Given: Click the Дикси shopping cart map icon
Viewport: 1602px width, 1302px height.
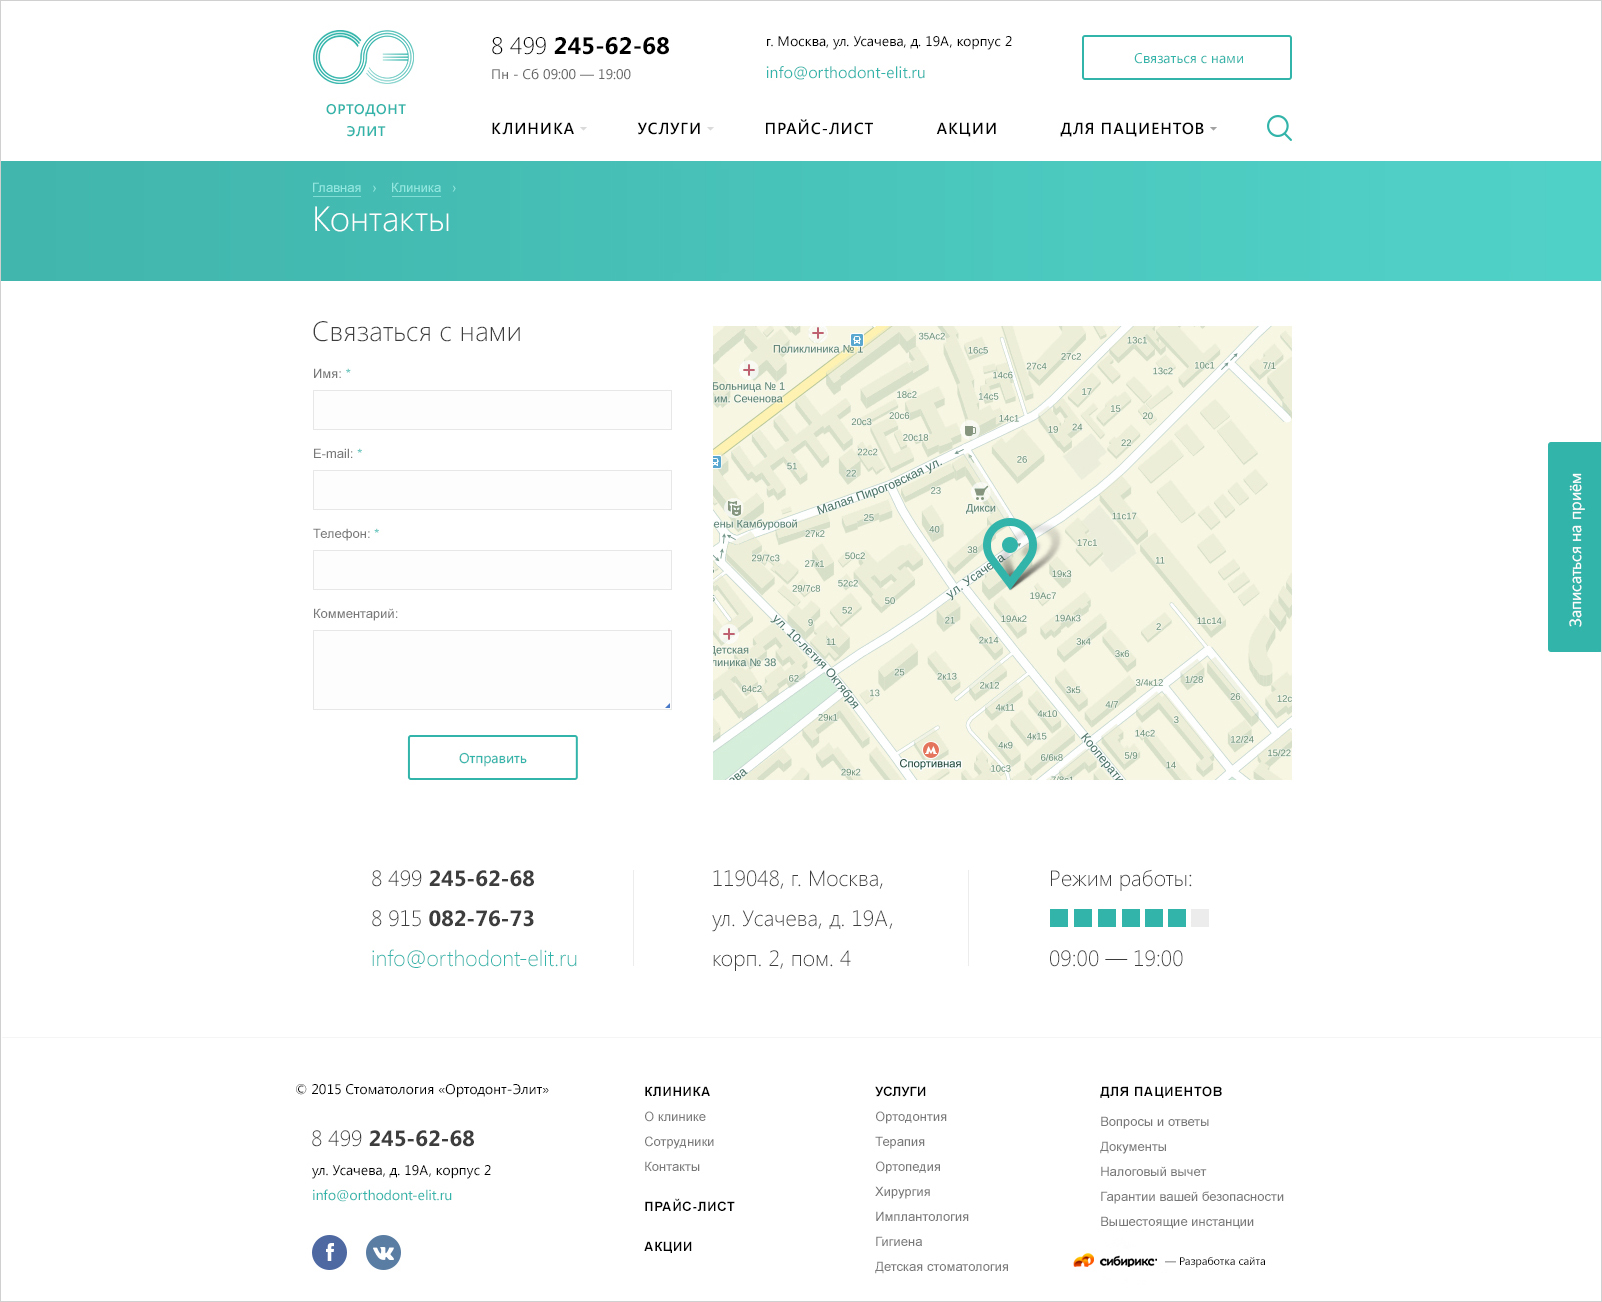Looking at the screenshot, I should [980, 493].
